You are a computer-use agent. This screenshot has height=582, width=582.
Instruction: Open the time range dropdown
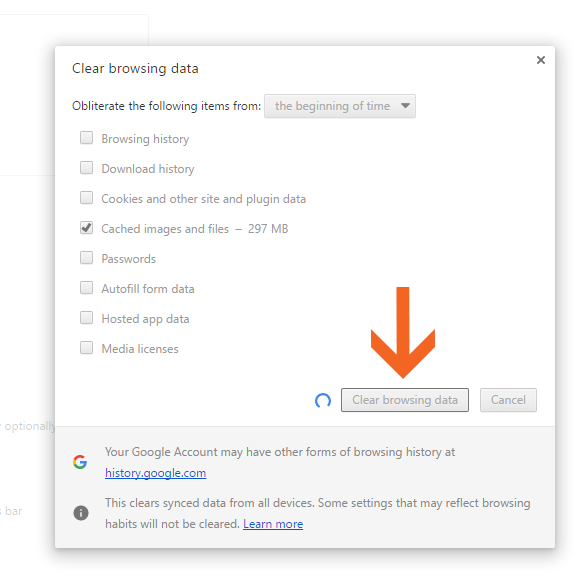tap(340, 106)
